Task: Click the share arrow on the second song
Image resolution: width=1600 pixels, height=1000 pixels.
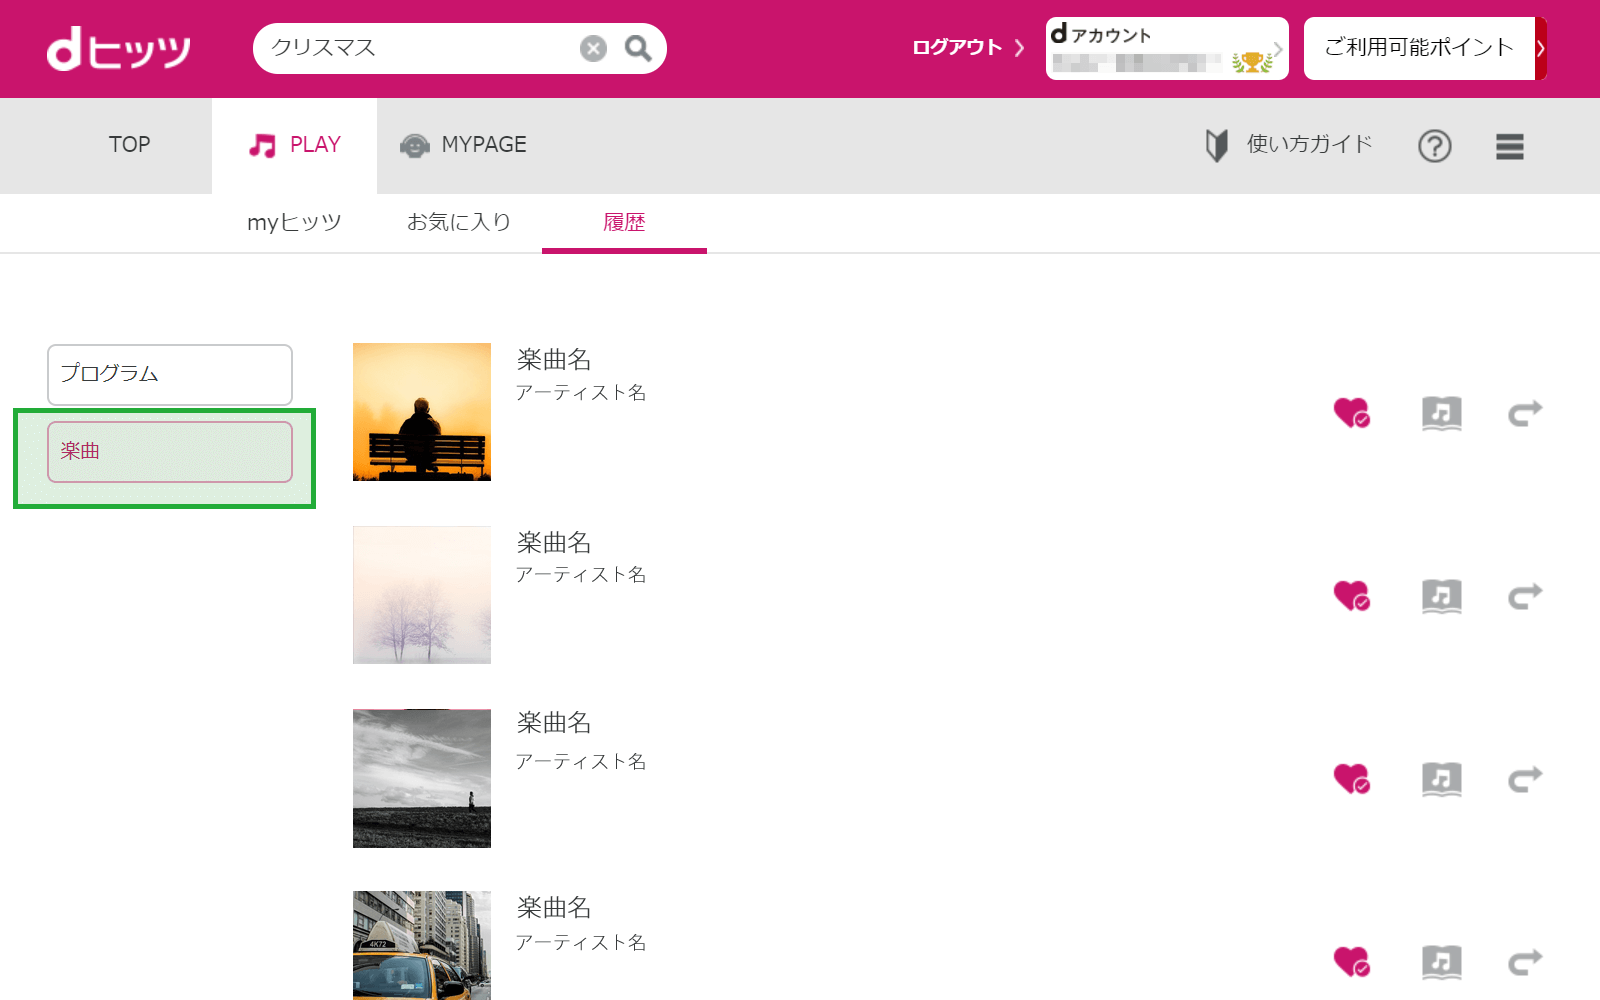Action: (x=1525, y=596)
